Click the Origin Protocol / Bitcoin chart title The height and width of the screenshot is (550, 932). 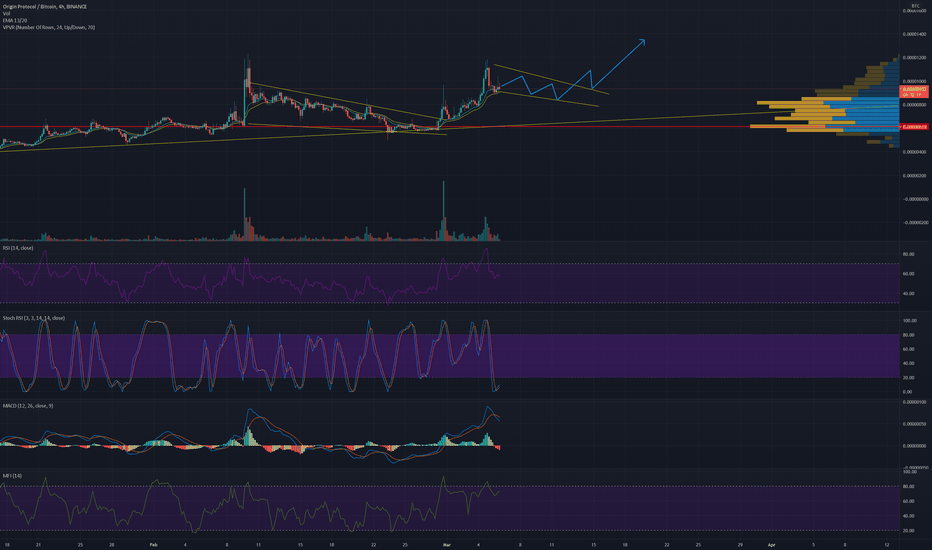tap(45, 7)
